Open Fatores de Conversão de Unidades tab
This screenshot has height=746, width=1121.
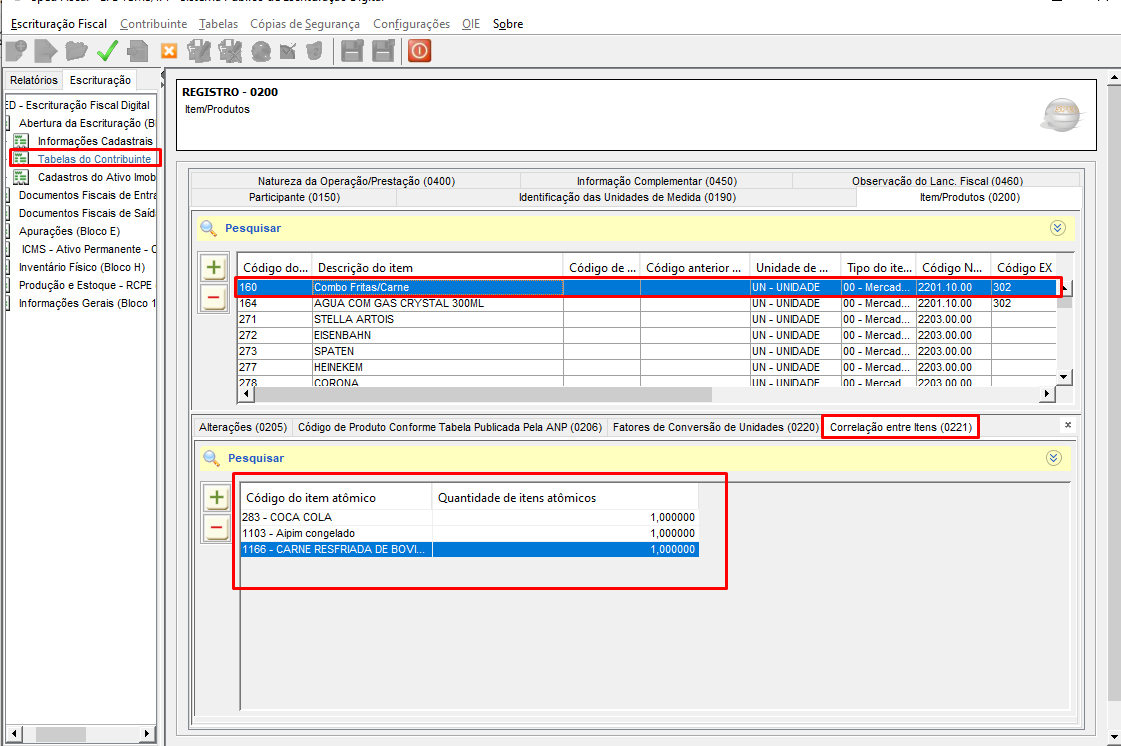coord(714,427)
